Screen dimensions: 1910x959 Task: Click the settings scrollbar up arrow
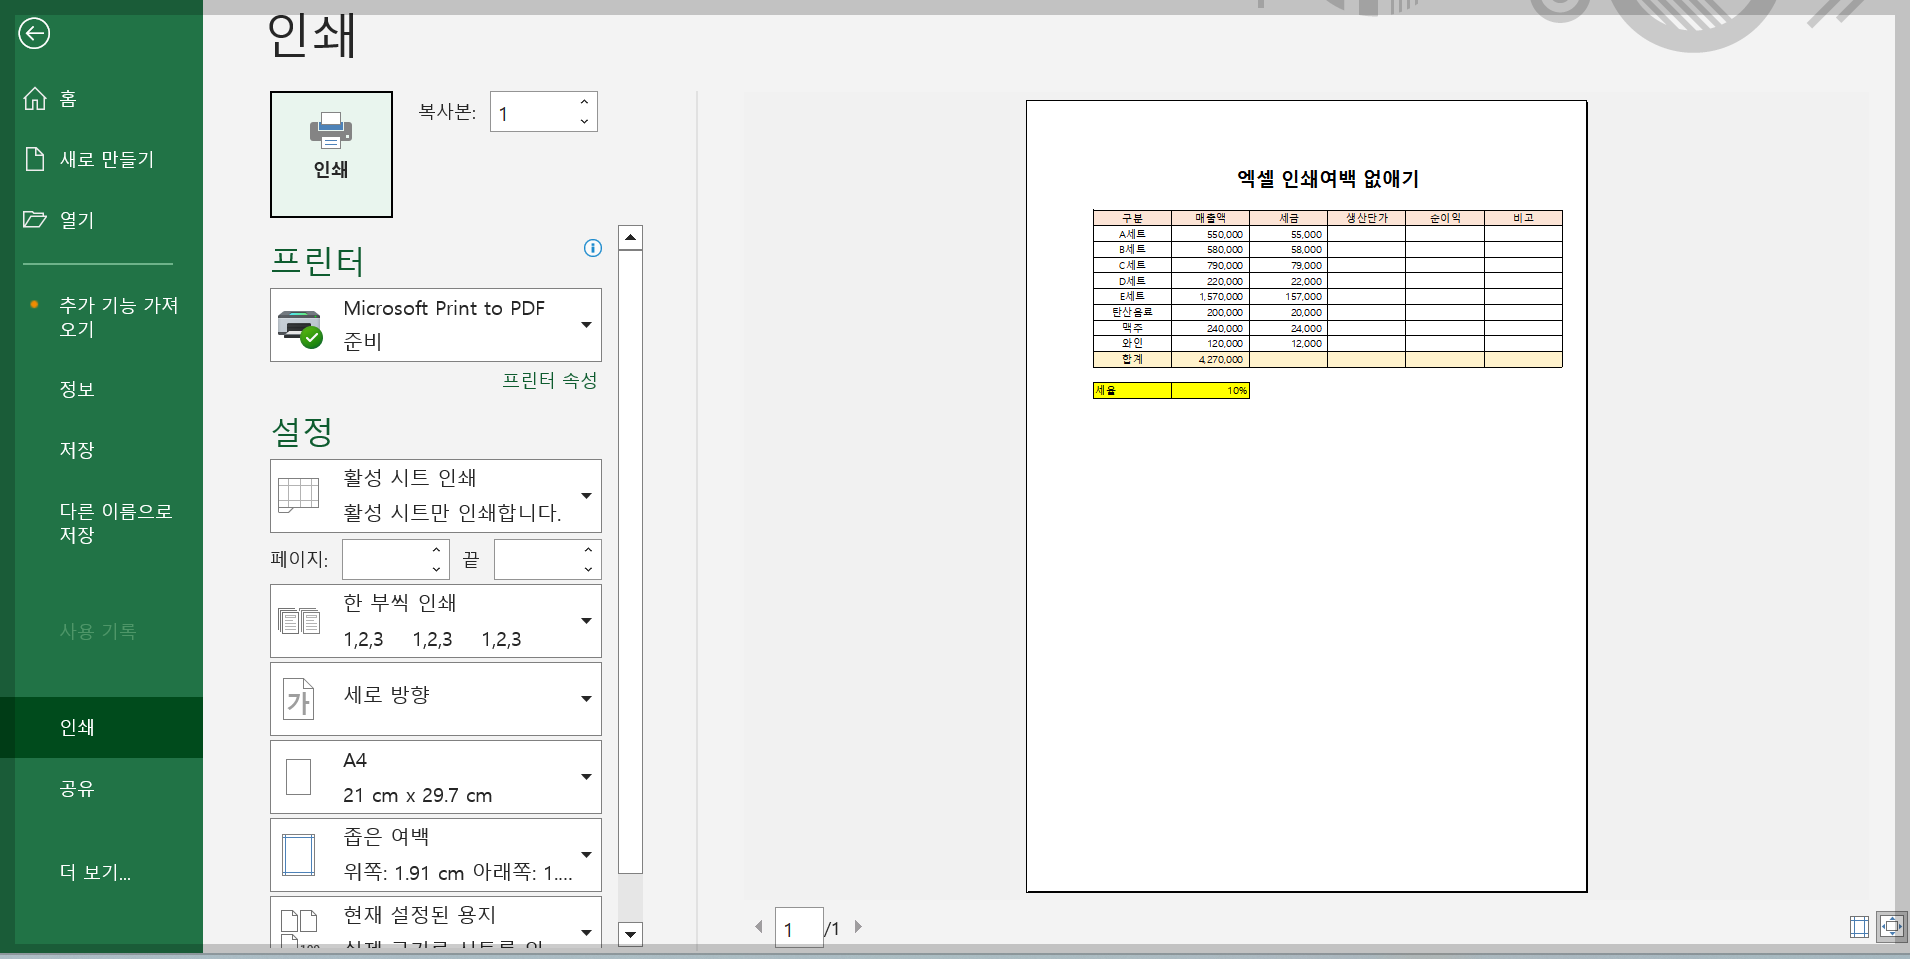pyautogui.click(x=630, y=237)
